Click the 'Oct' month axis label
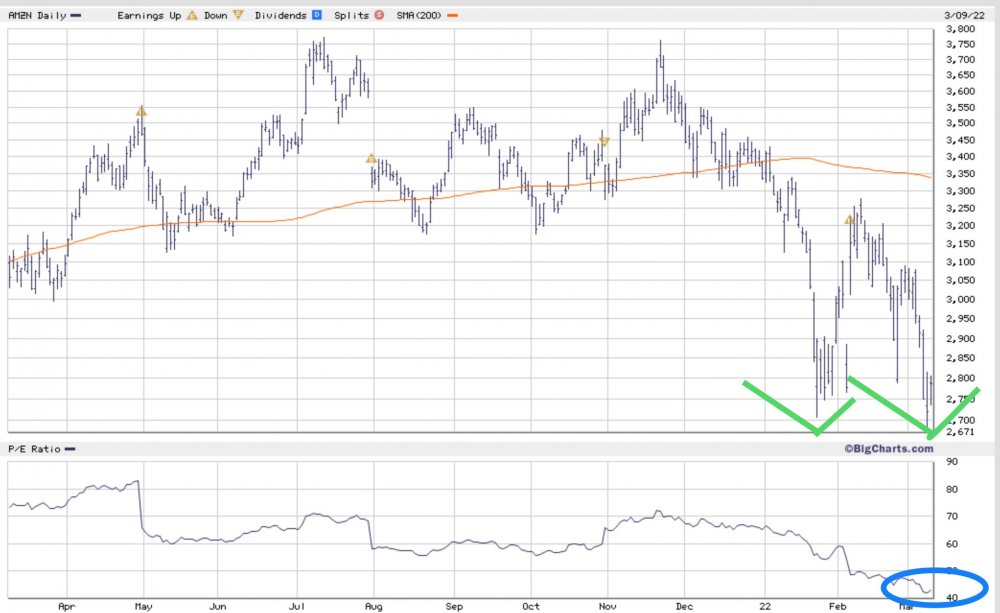The height and width of the screenshot is (613, 1000). [x=531, y=606]
